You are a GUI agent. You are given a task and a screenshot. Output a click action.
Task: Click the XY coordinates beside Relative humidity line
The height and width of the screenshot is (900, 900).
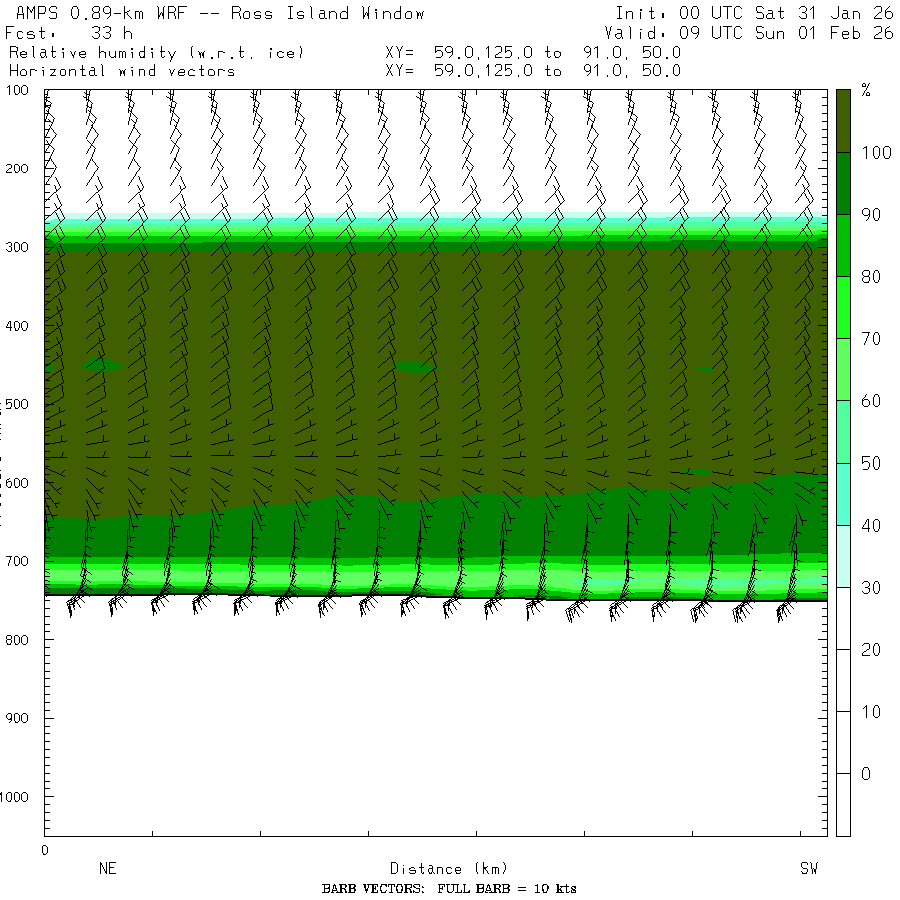point(533,53)
